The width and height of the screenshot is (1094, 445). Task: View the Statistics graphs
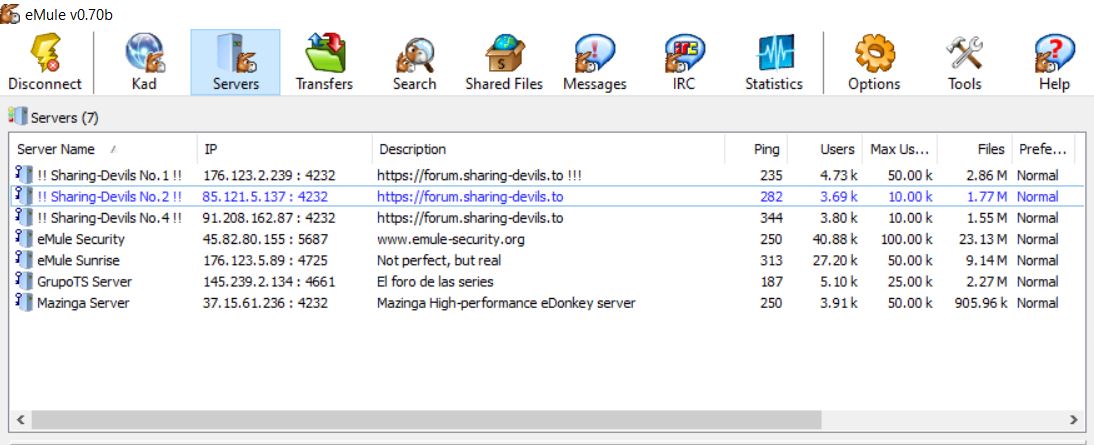(774, 62)
